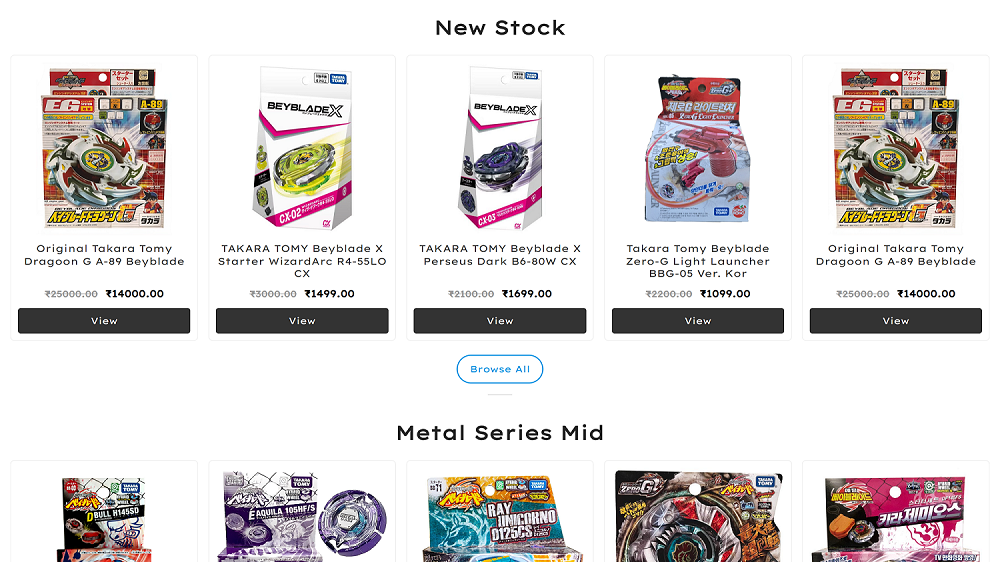
Task: View the Zero-G Light Launcher BBG-05 product
Action: point(698,321)
